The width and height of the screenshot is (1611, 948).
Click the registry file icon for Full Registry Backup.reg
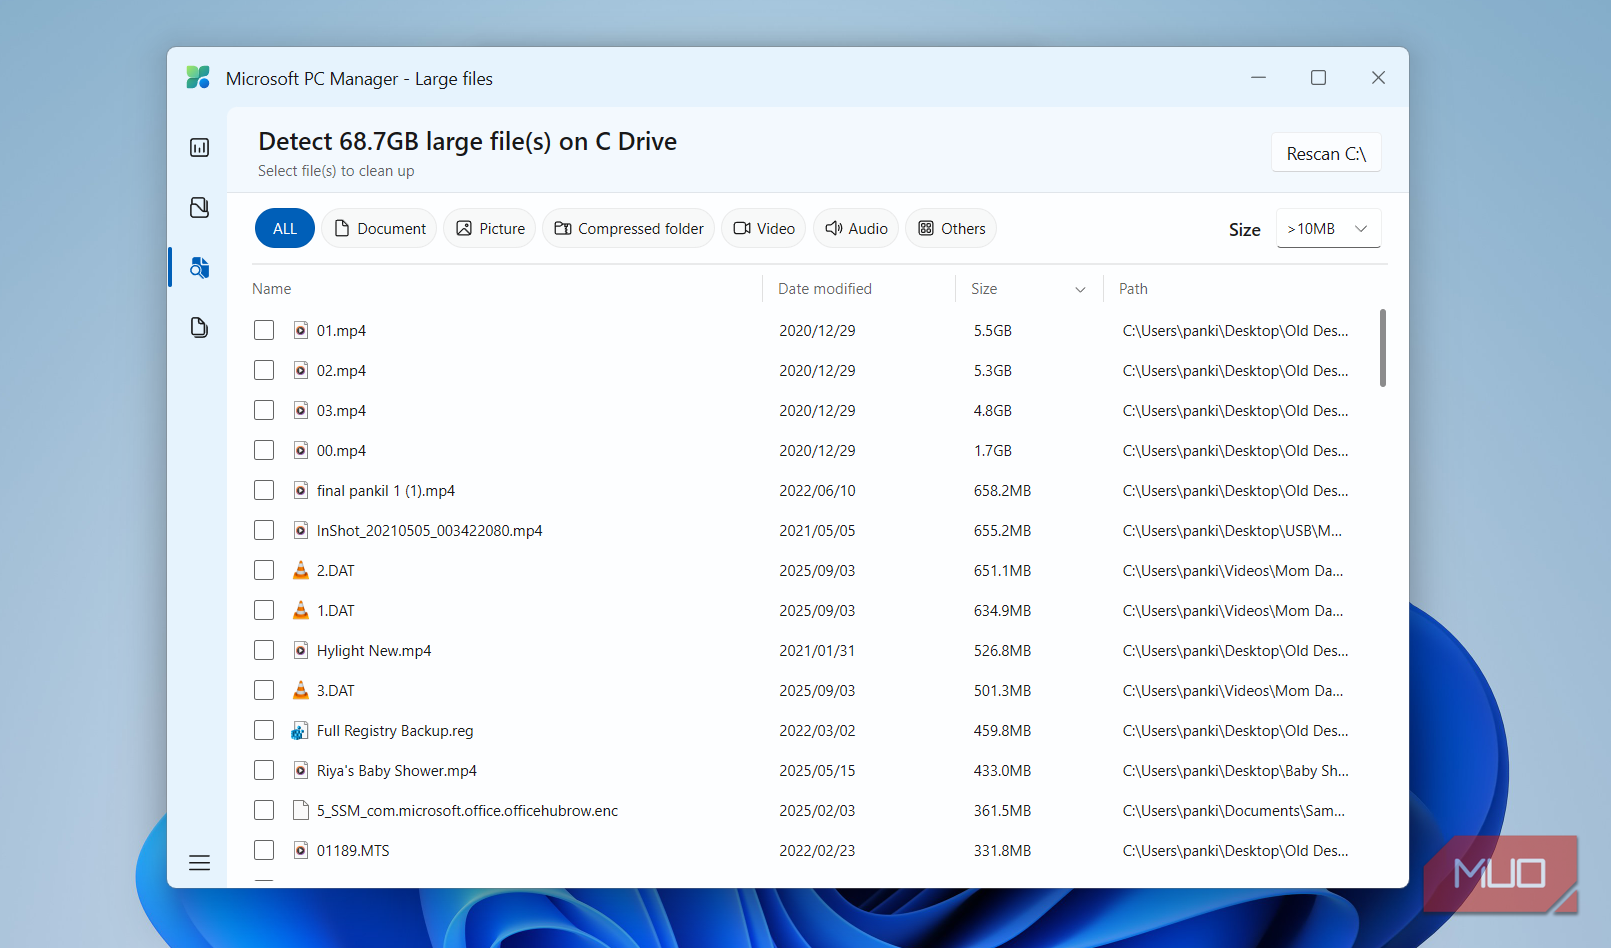pos(300,730)
